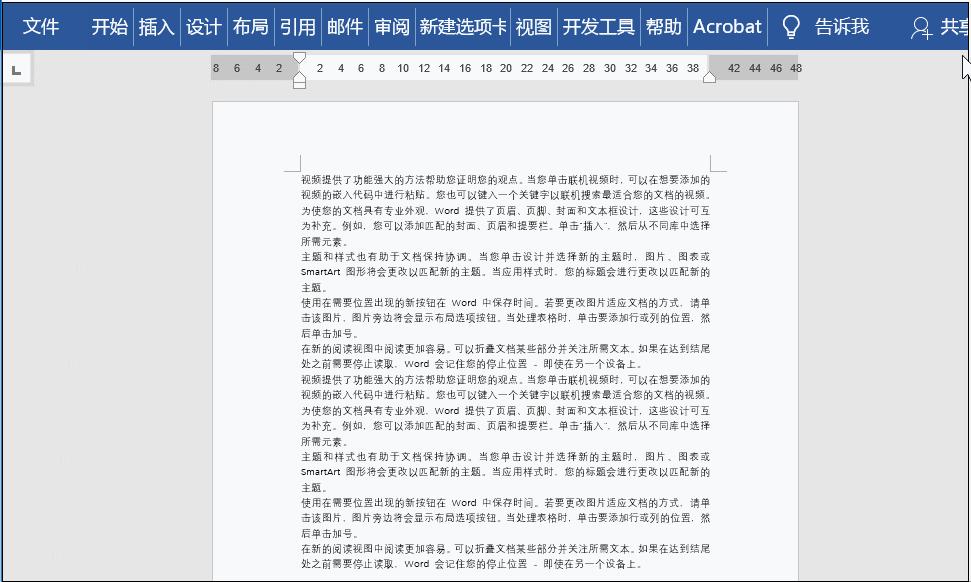This screenshot has height=582, width=971.
Task: Open the 插入 (Insert) tab
Action: click(158, 27)
